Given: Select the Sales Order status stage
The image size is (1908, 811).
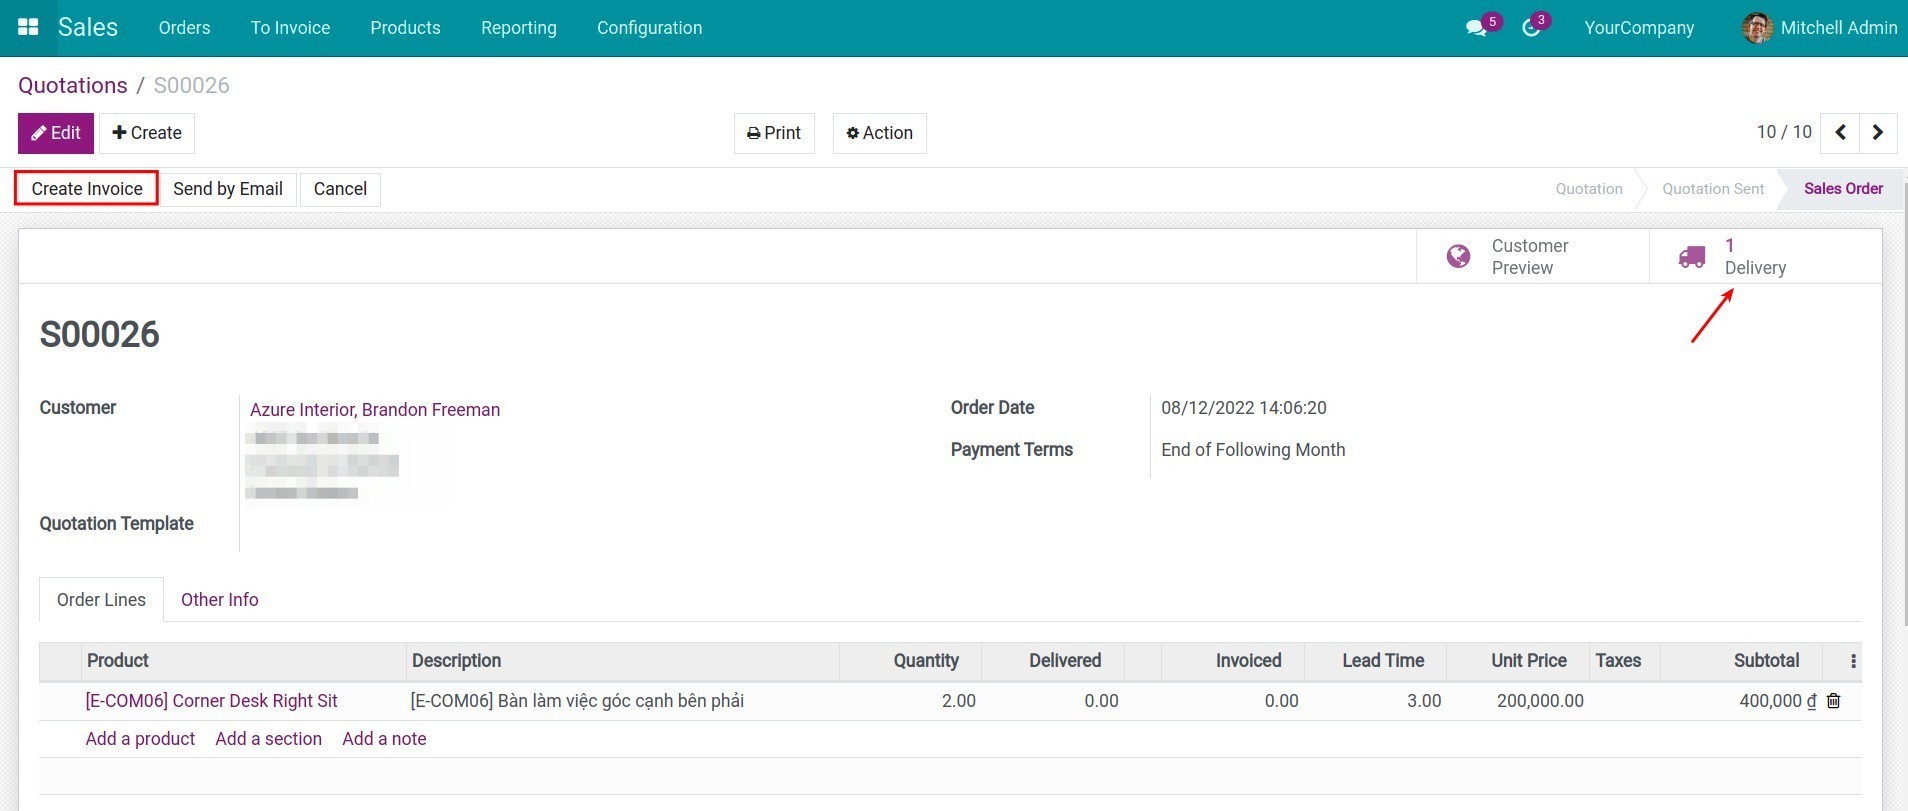Looking at the screenshot, I should coord(1843,189).
